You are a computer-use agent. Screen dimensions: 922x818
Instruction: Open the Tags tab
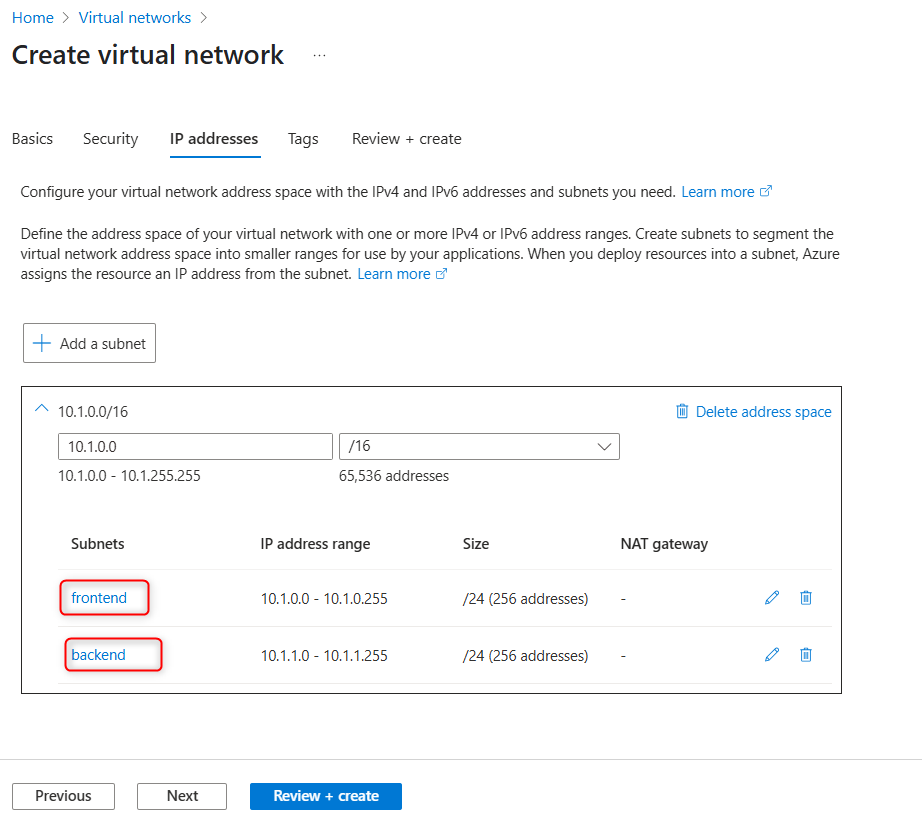click(x=303, y=139)
